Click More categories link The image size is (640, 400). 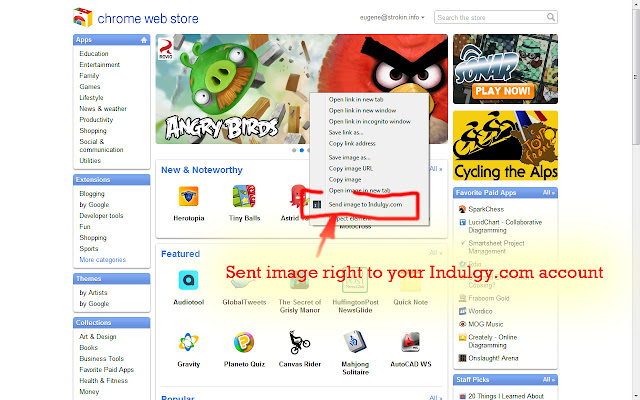[x=102, y=260]
